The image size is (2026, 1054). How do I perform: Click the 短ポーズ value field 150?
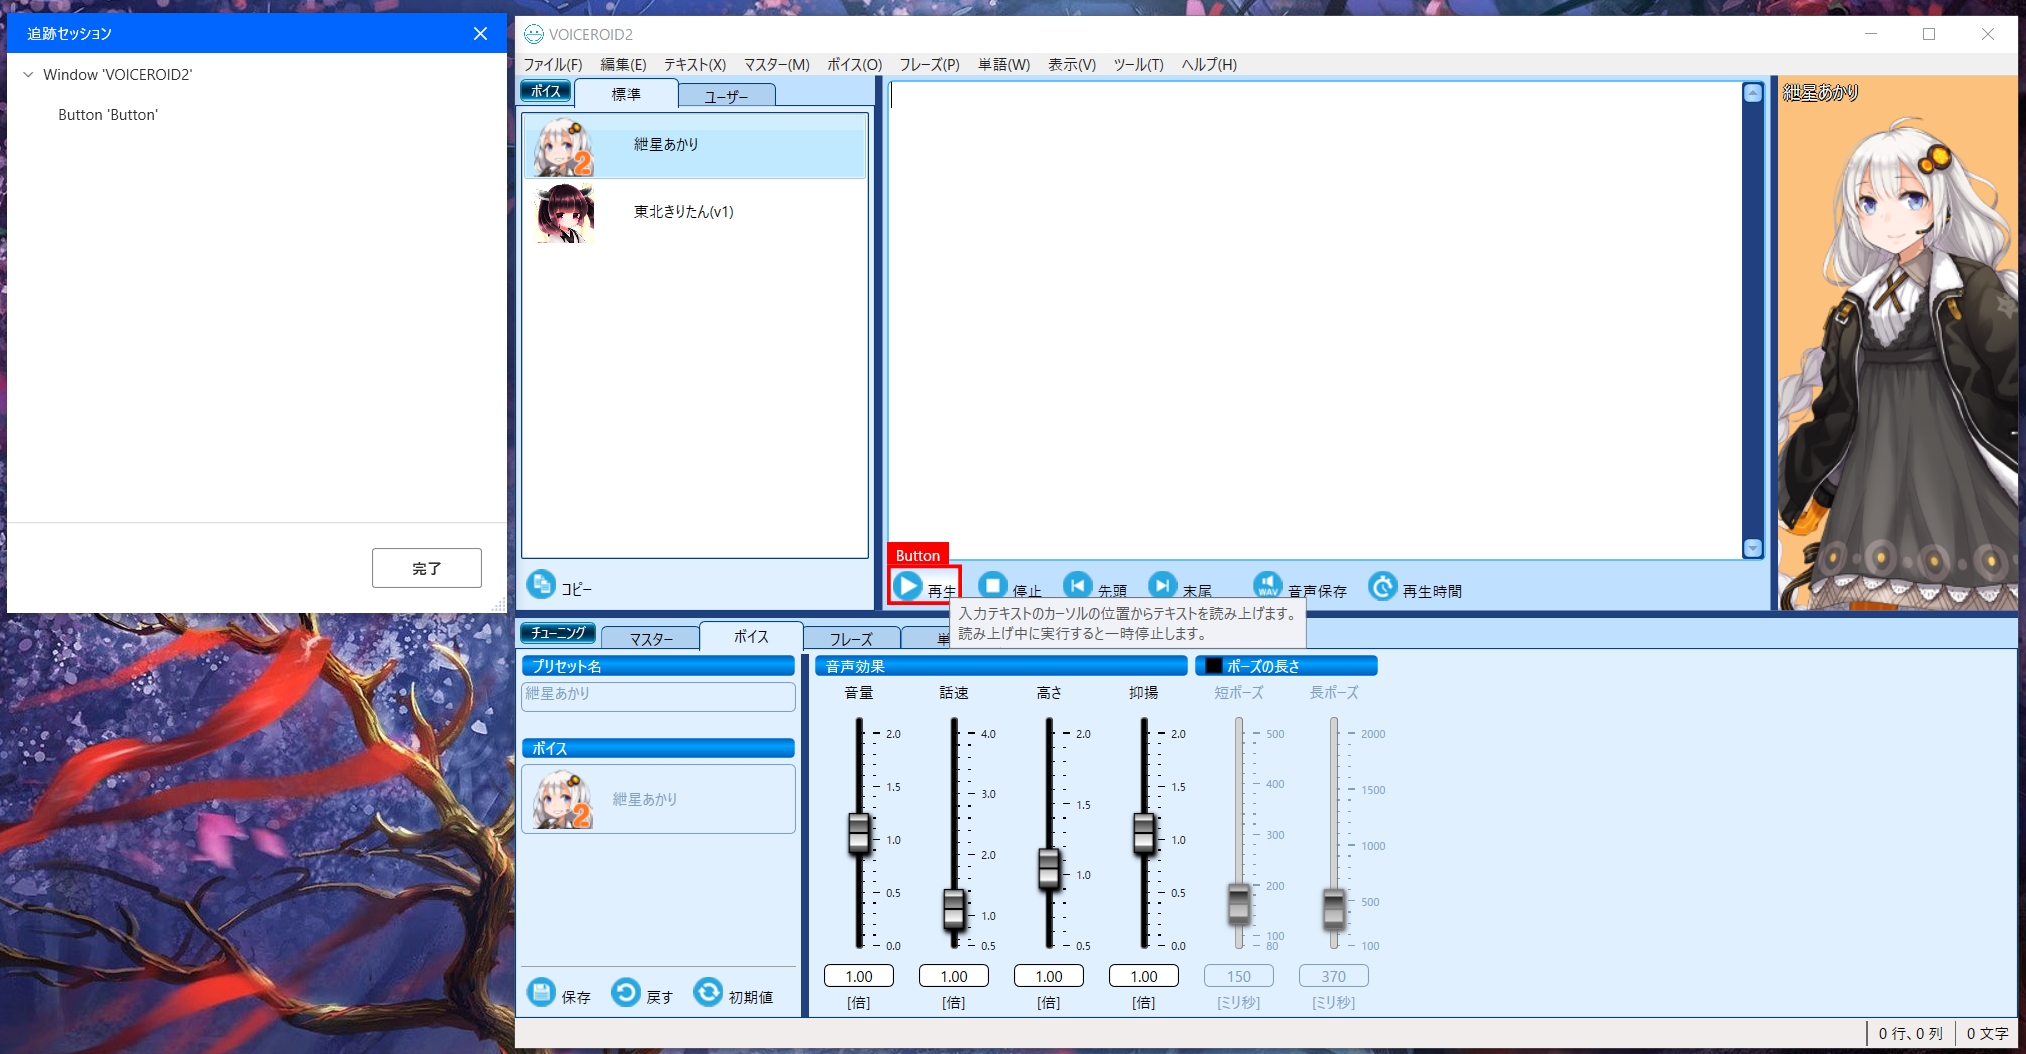[1239, 976]
